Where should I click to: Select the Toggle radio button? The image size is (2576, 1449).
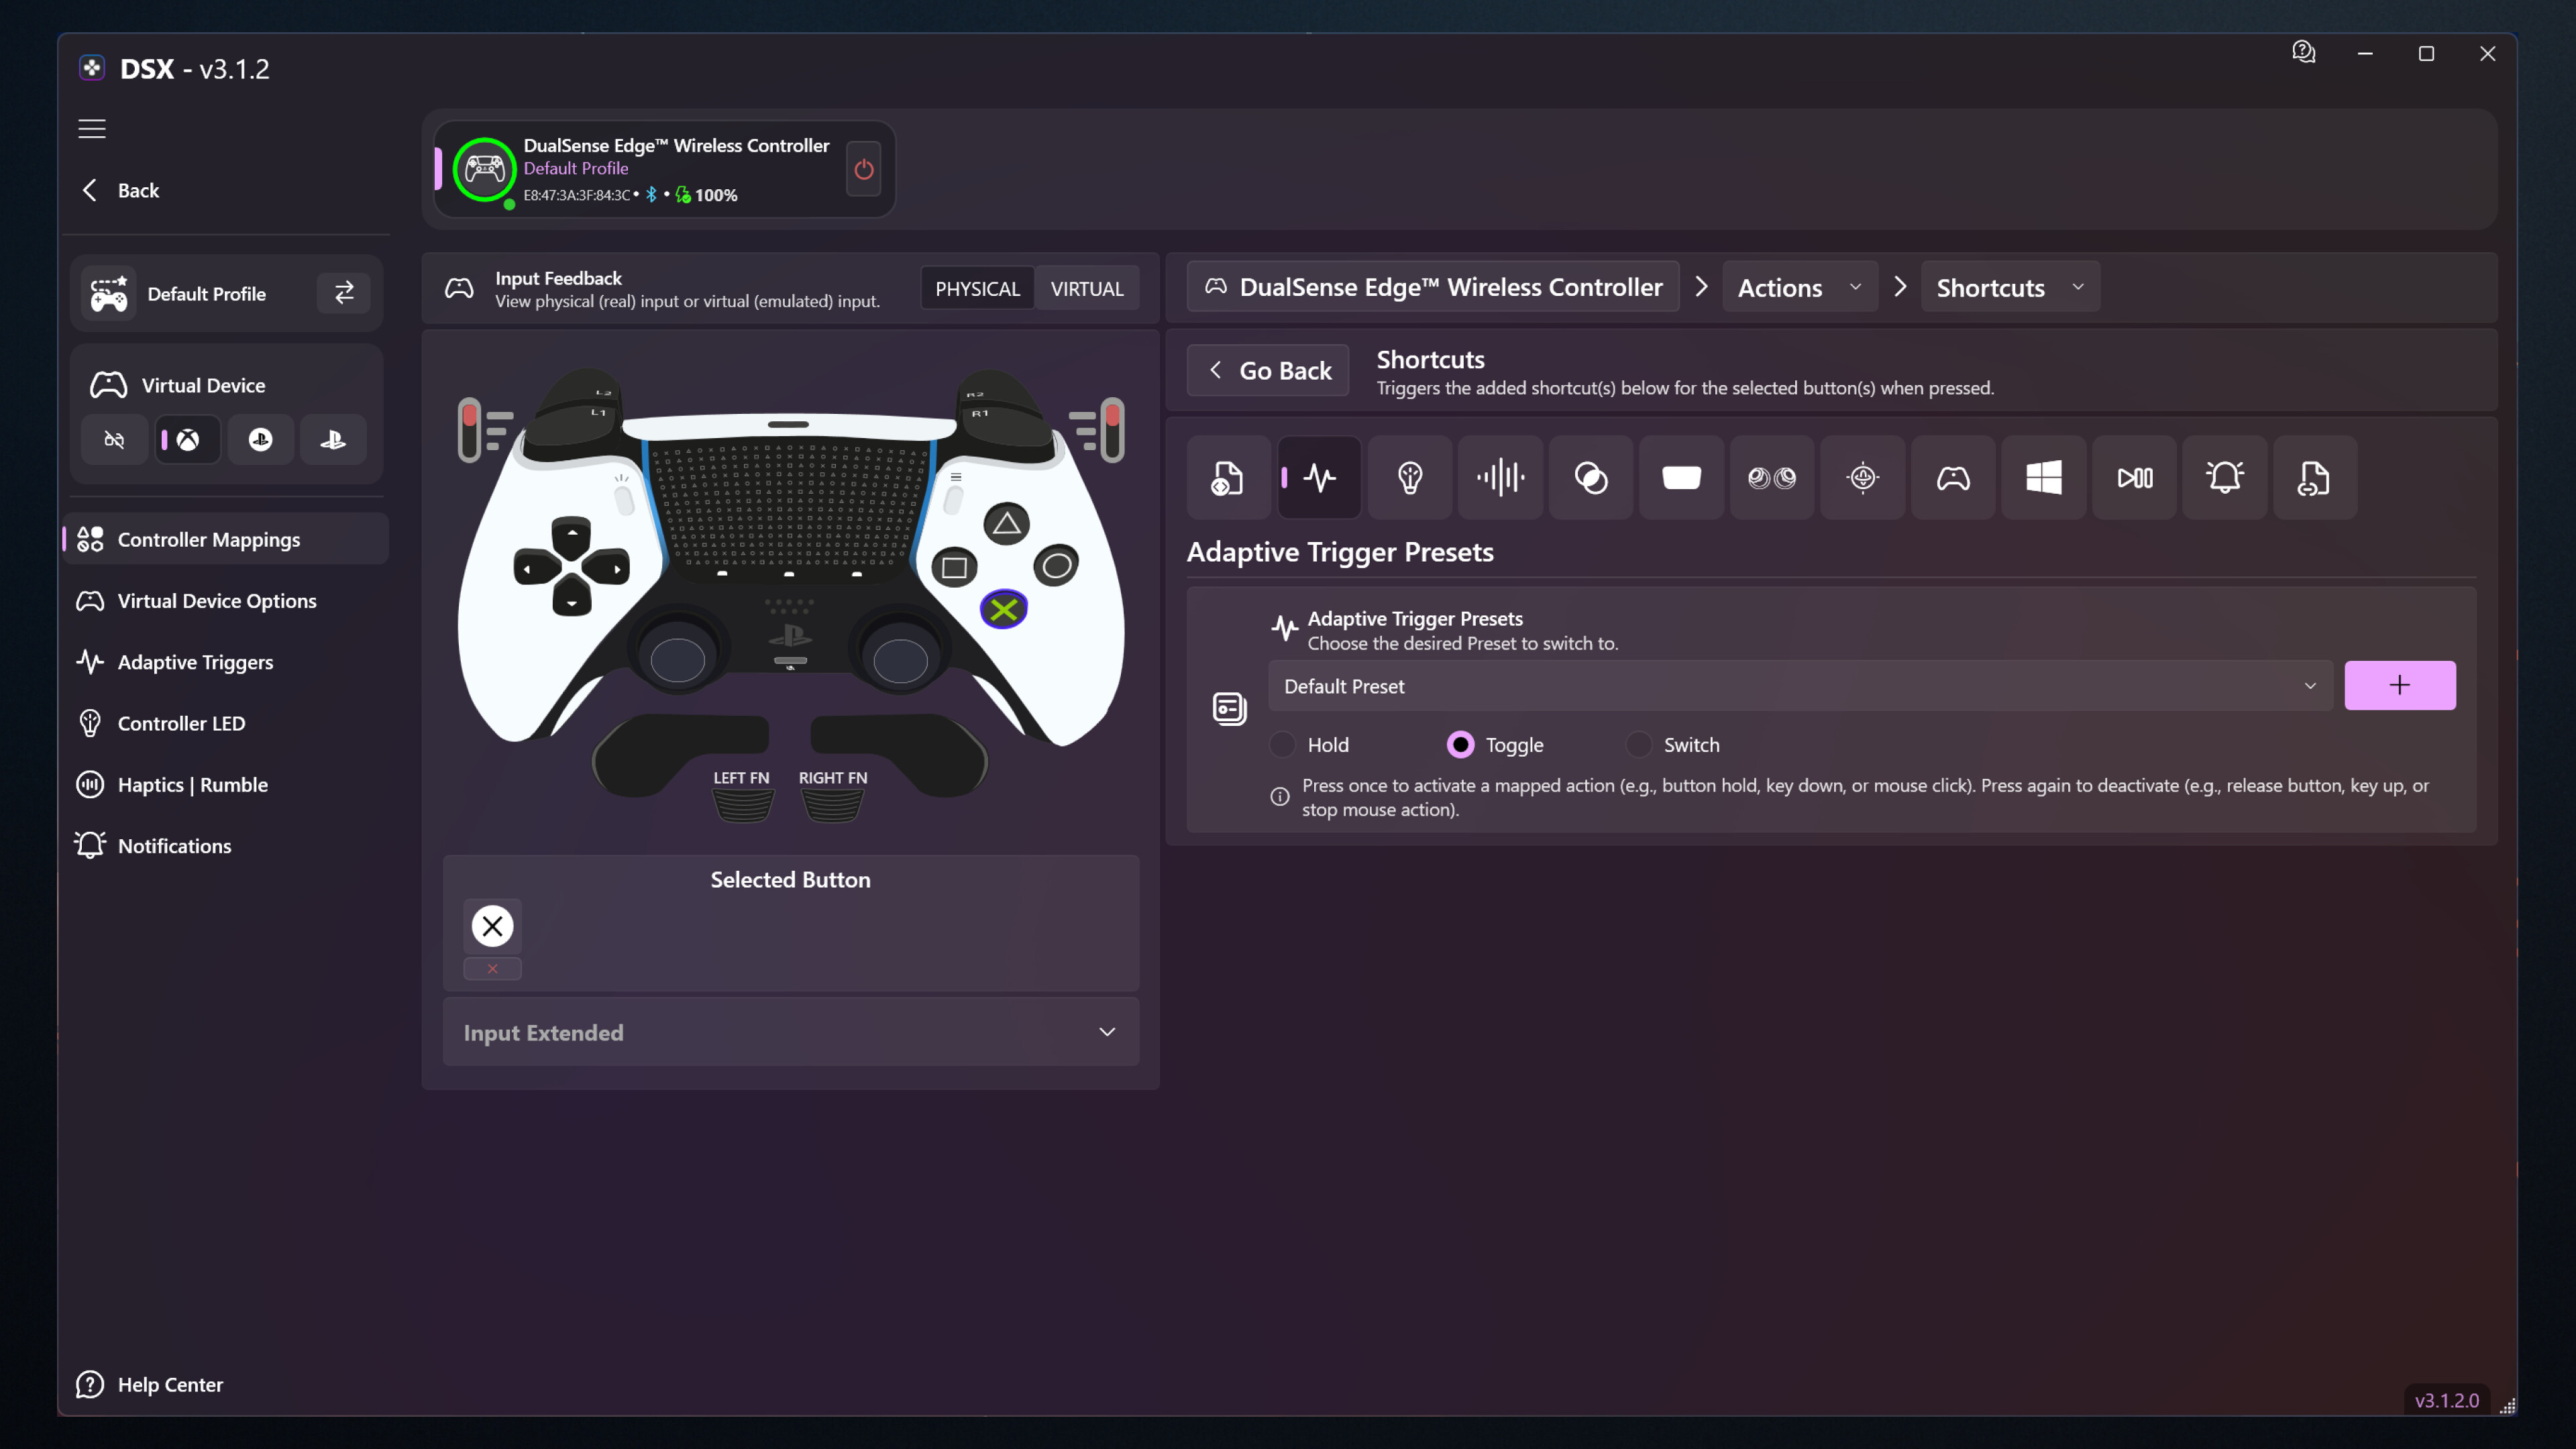click(1460, 744)
